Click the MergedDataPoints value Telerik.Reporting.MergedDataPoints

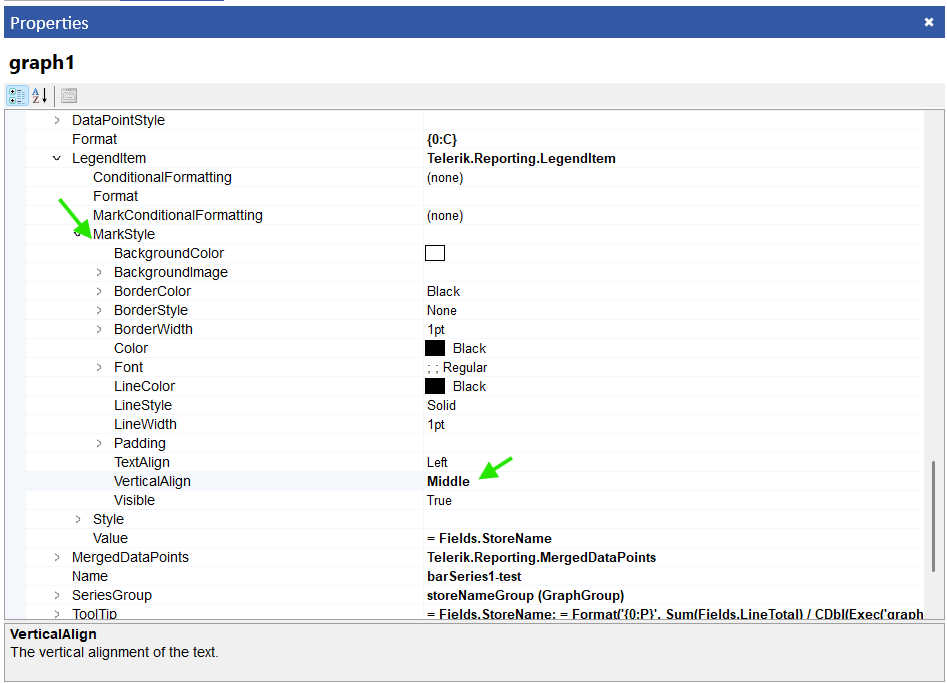[541, 557]
